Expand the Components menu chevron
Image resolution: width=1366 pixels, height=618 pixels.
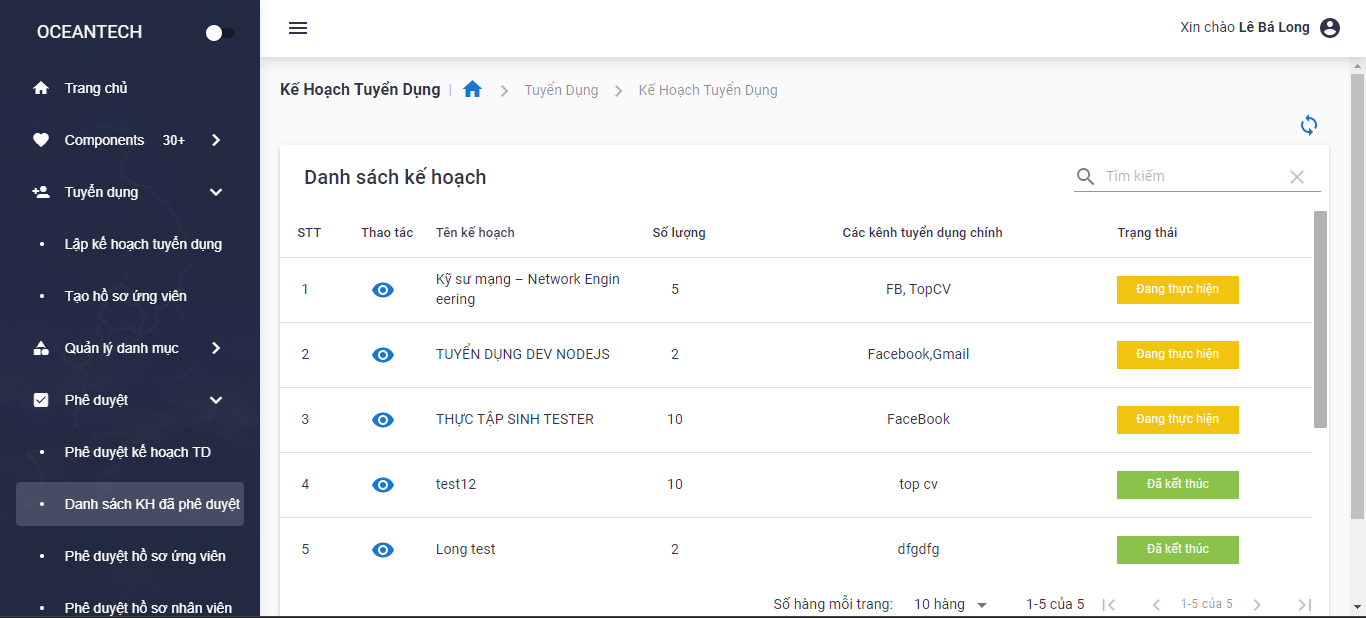click(x=216, y=140)
